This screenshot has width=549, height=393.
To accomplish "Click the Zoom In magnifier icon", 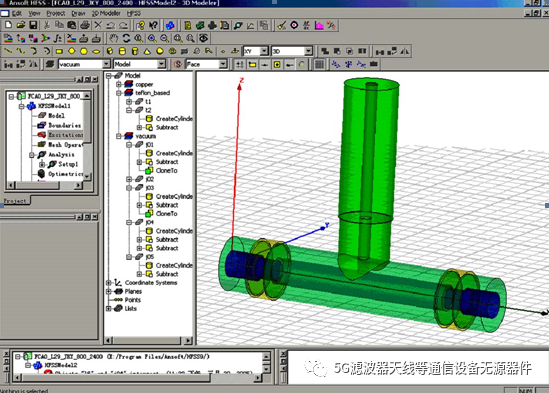I will (152, 38).
